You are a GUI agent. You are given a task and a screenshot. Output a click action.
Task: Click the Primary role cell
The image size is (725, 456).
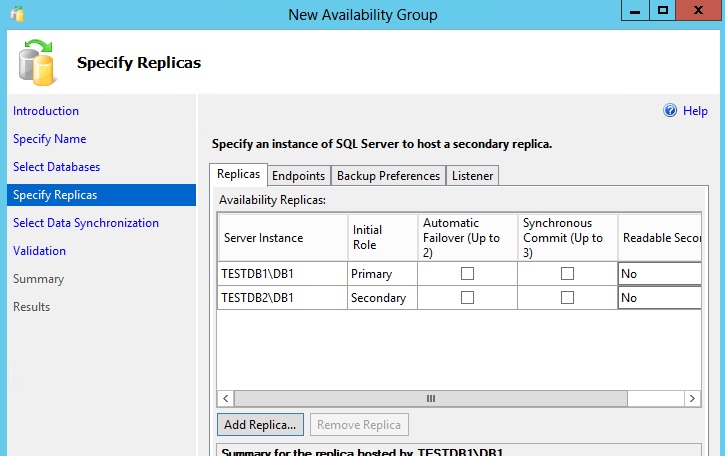click(x=382, y=273)
